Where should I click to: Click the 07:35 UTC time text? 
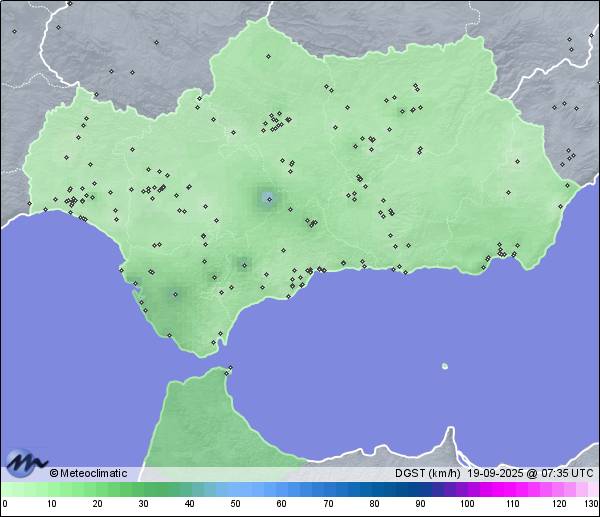click(567, 473)
